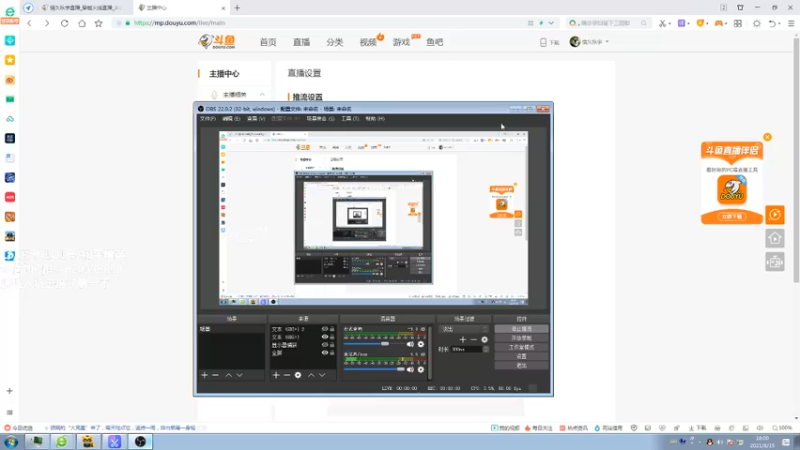
Task: Click the browser forward arrow
Action: pyautogui.click(x=47, y=23)
